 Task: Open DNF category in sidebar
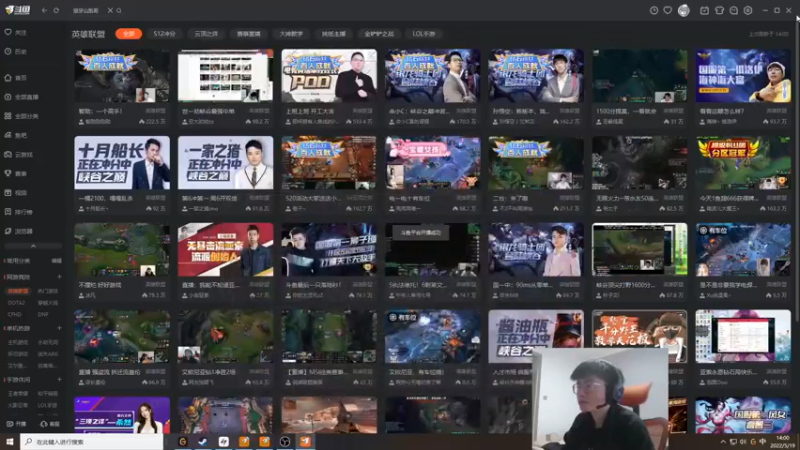pos(43,314)
